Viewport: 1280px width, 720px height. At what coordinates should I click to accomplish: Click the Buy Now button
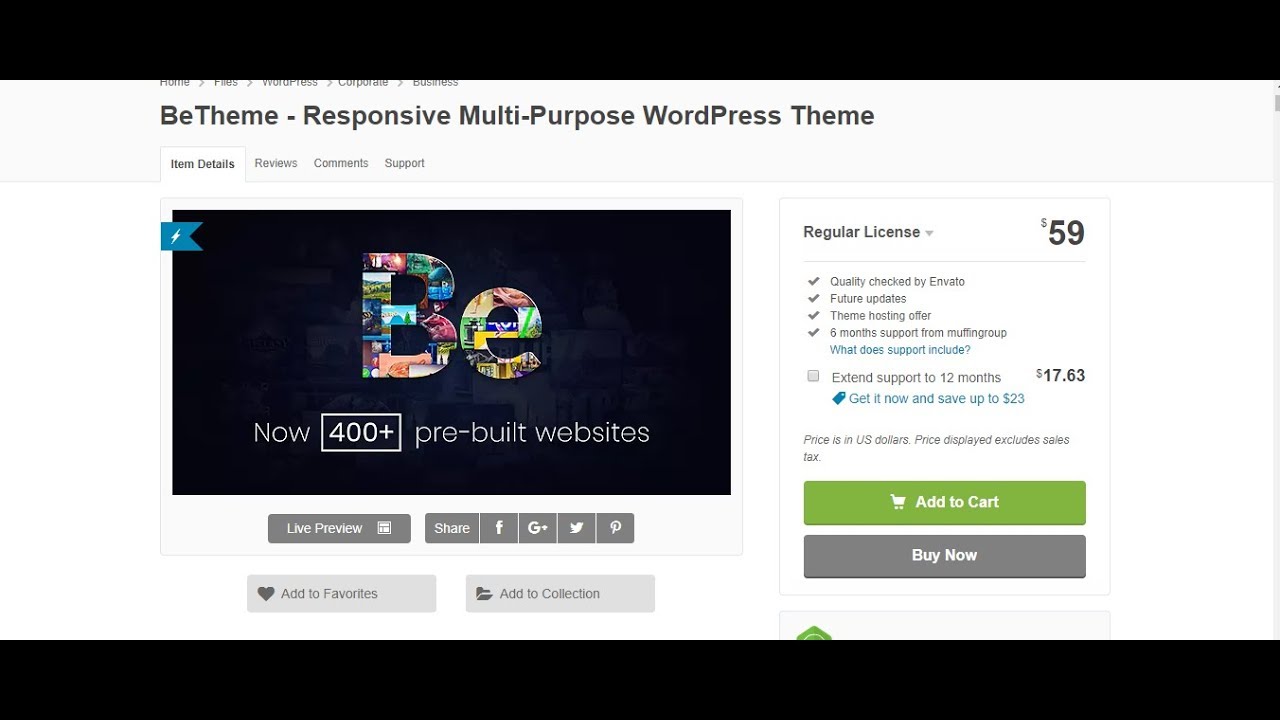coord(945,556)
